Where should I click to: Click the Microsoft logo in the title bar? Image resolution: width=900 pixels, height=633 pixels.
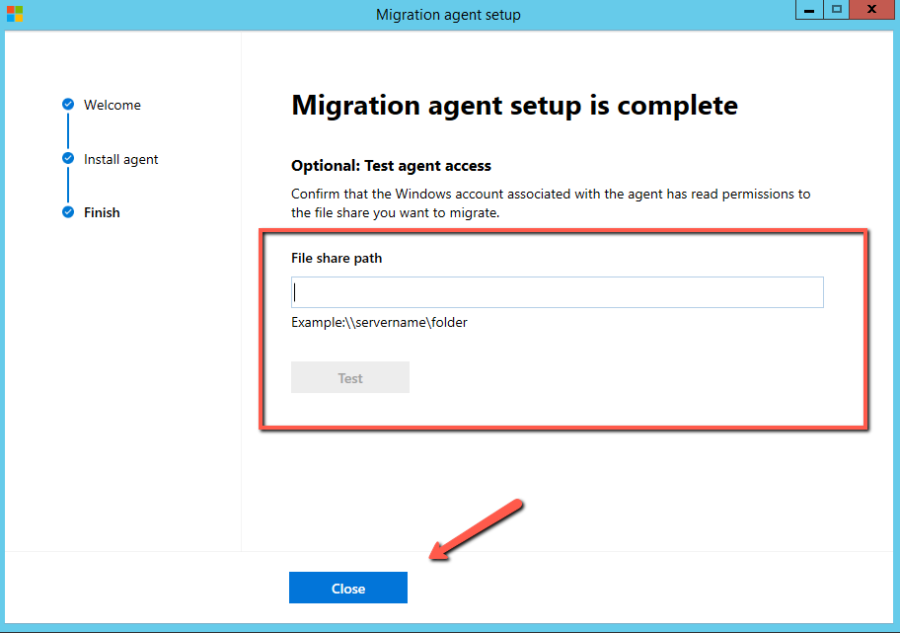click(14, 14)
